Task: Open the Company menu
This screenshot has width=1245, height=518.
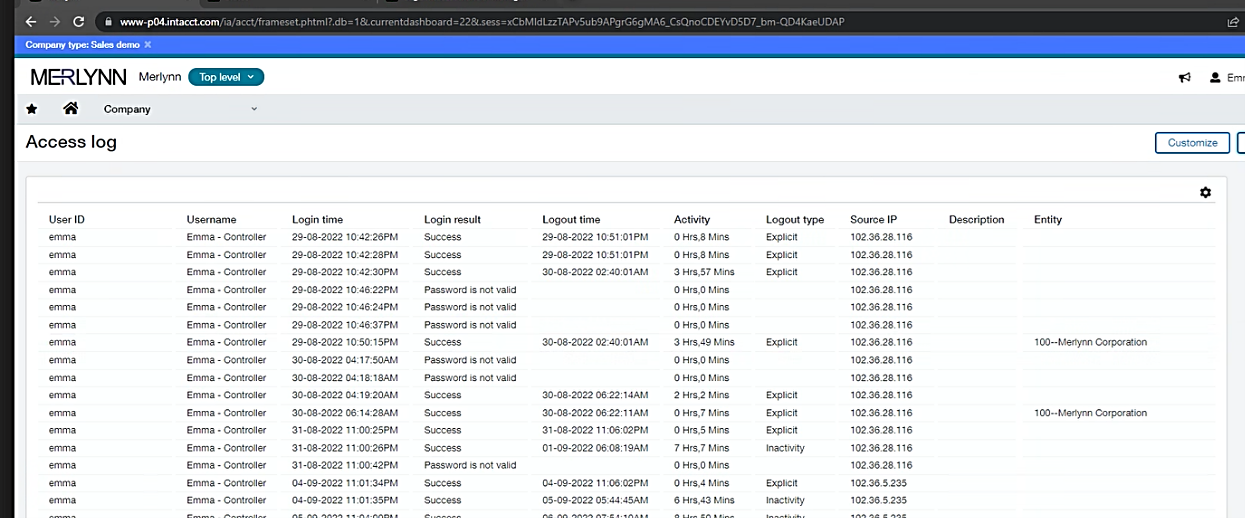Action: tap(127, 109)
